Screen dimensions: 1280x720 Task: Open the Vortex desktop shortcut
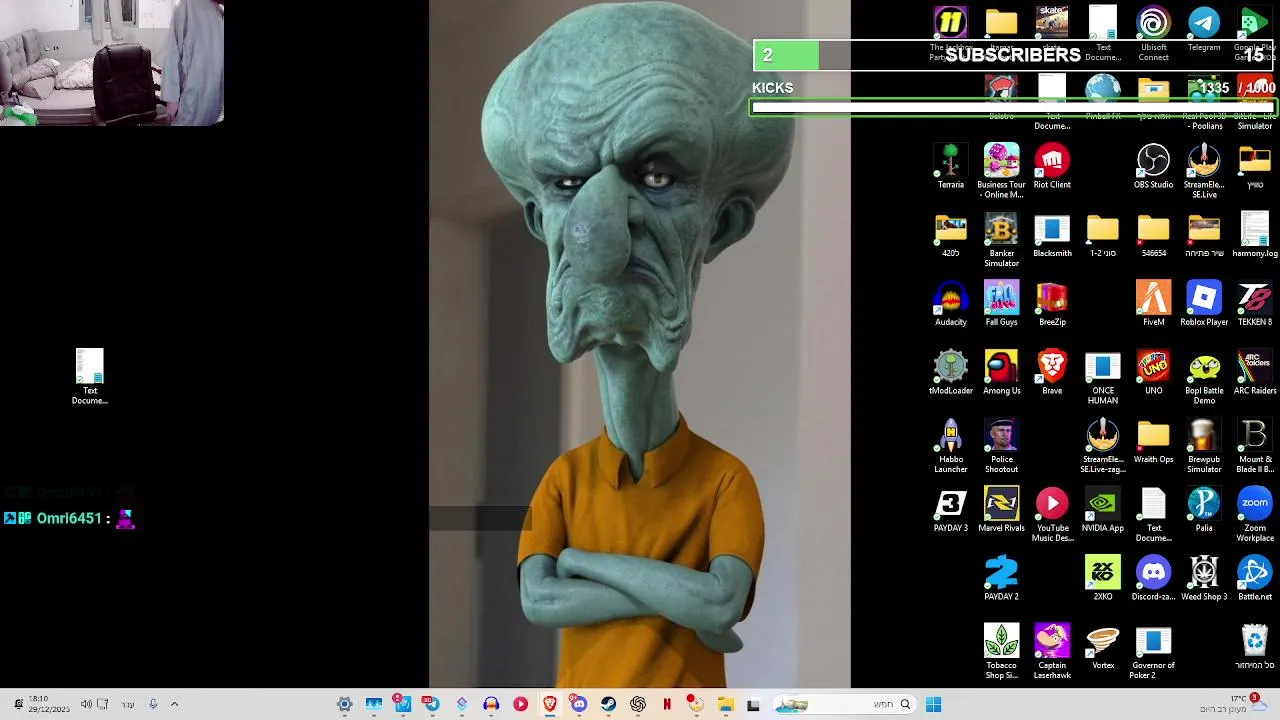point(1102,647)
